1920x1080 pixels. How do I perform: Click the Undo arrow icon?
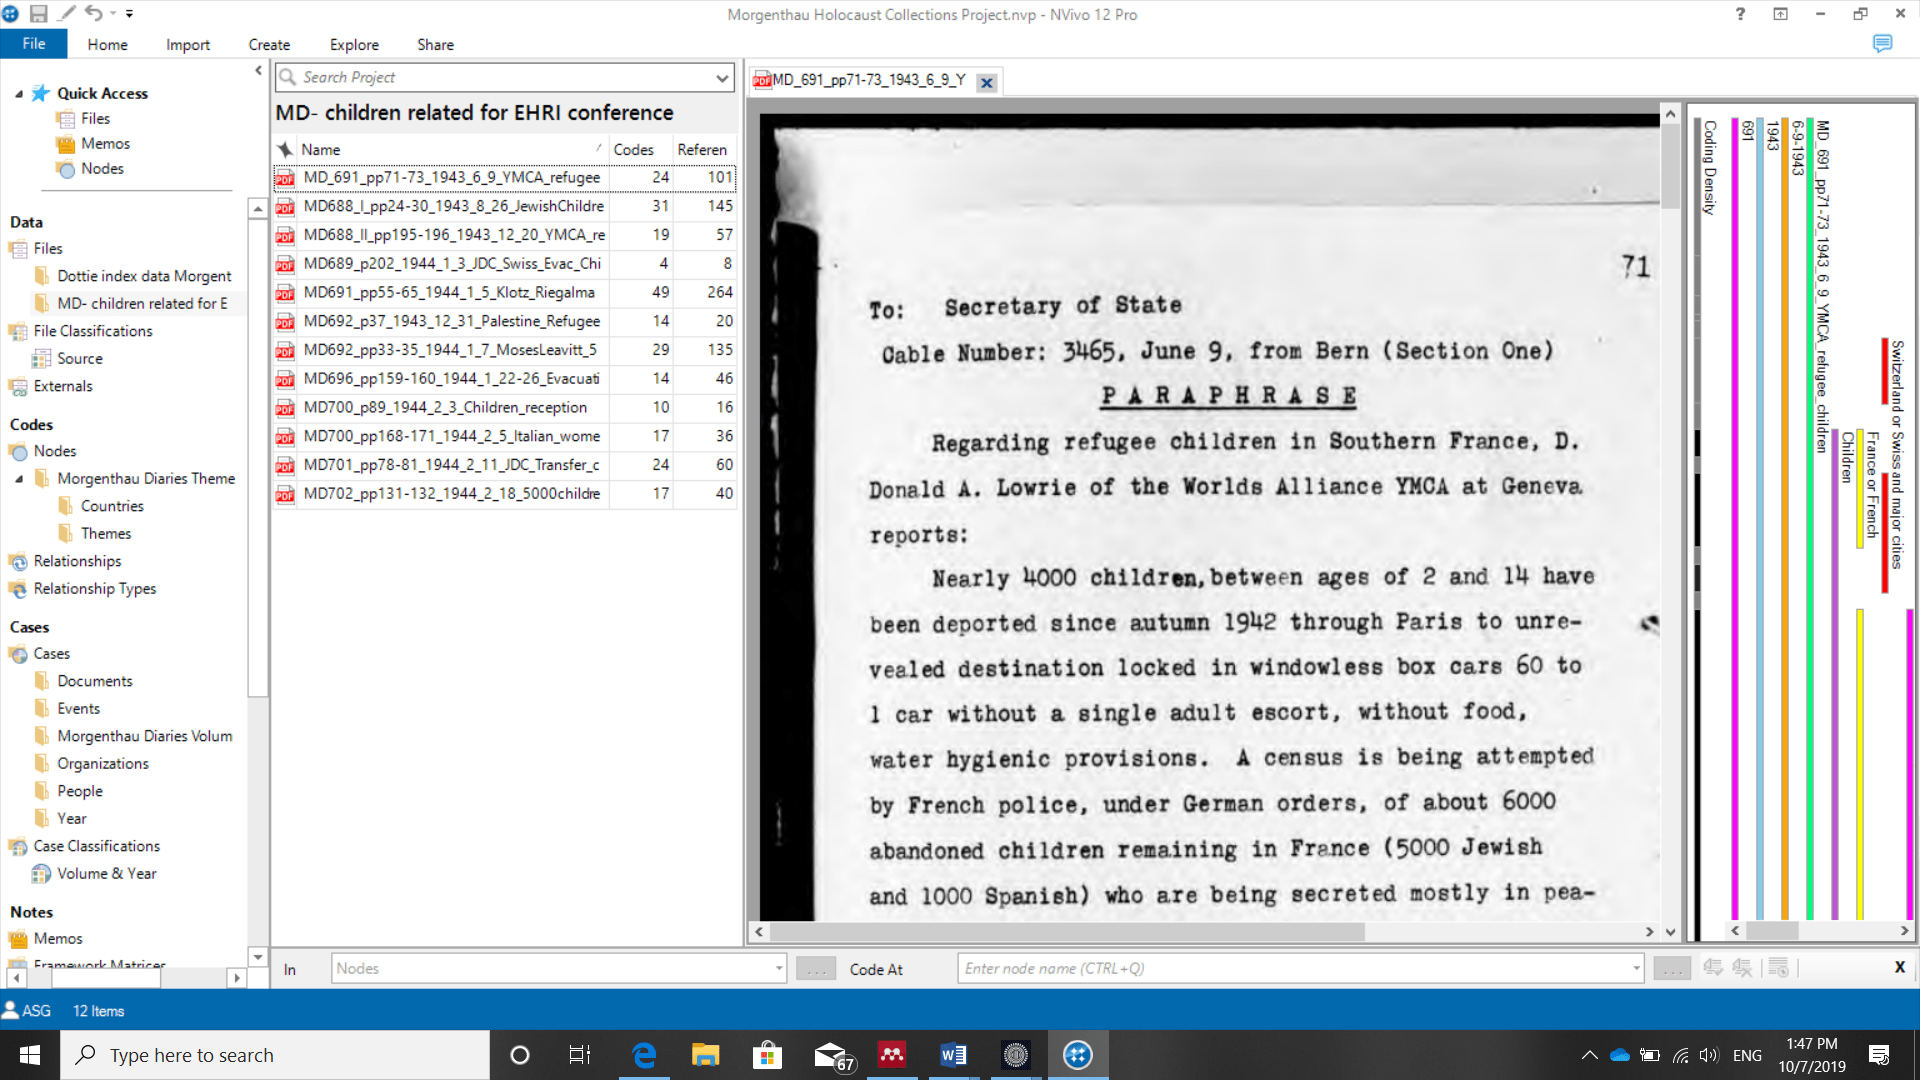[93, 14]
